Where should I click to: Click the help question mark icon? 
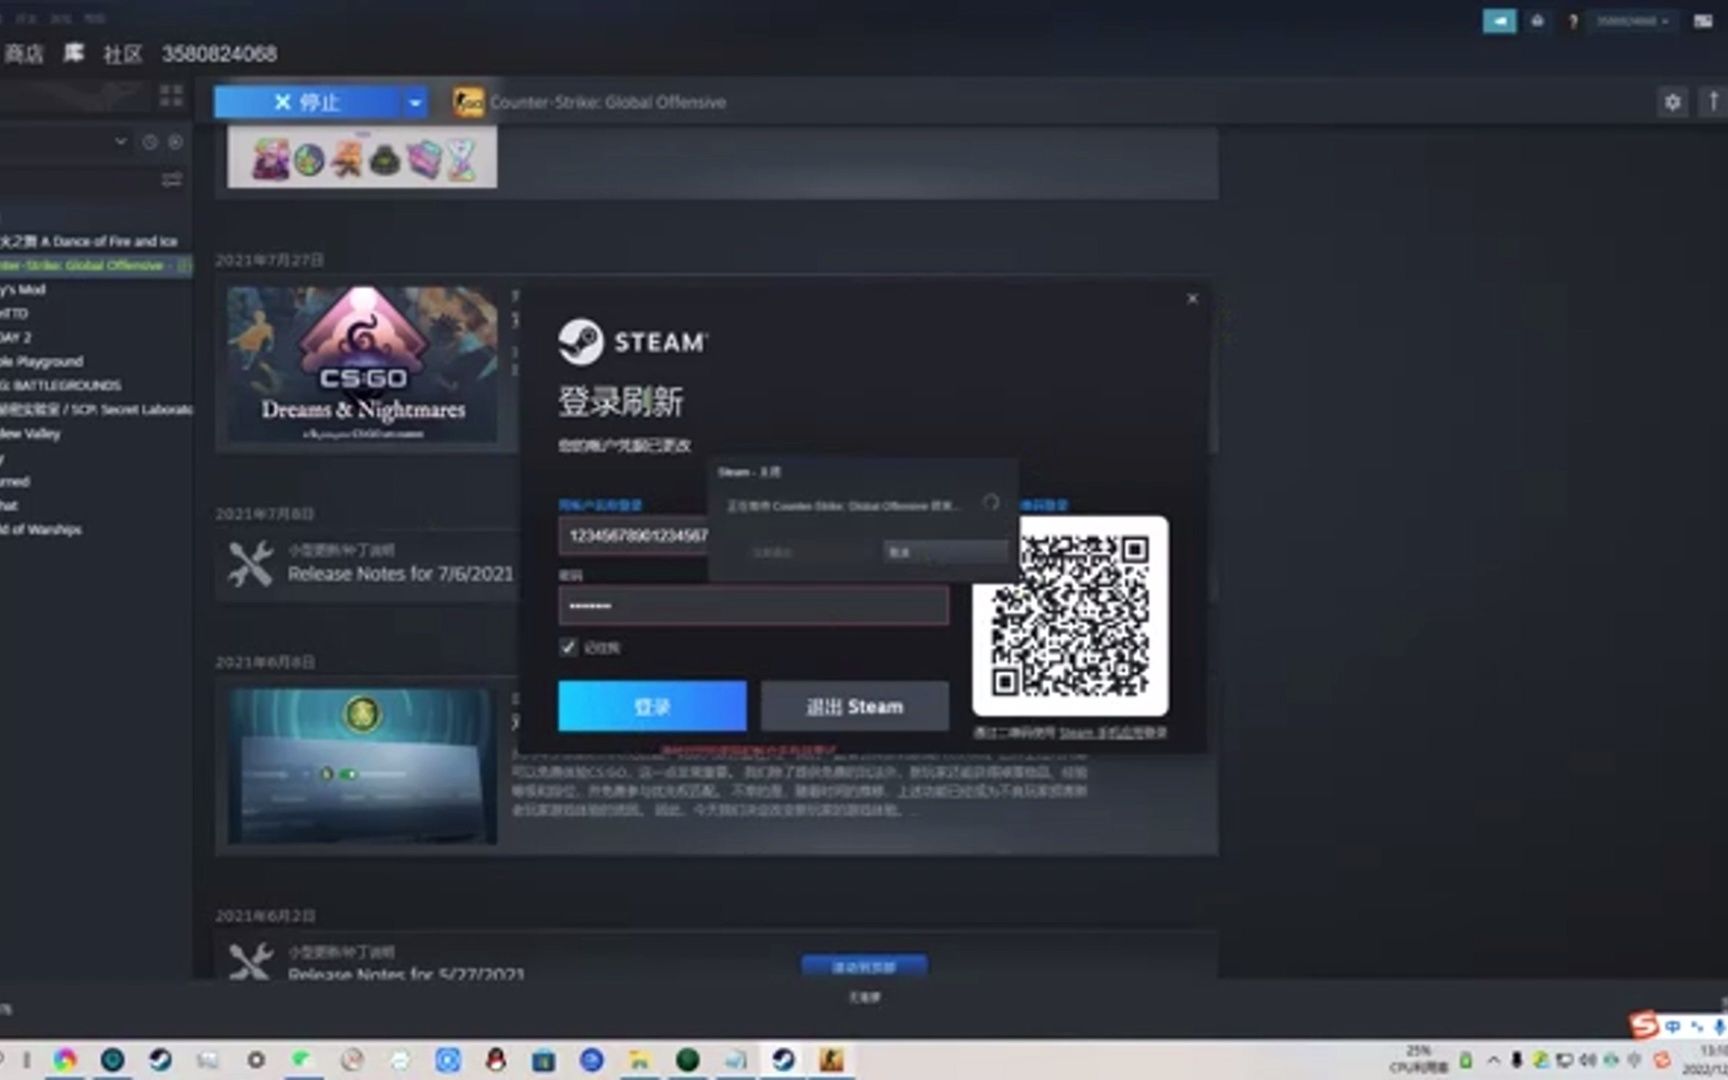(x=1572, y=21)
